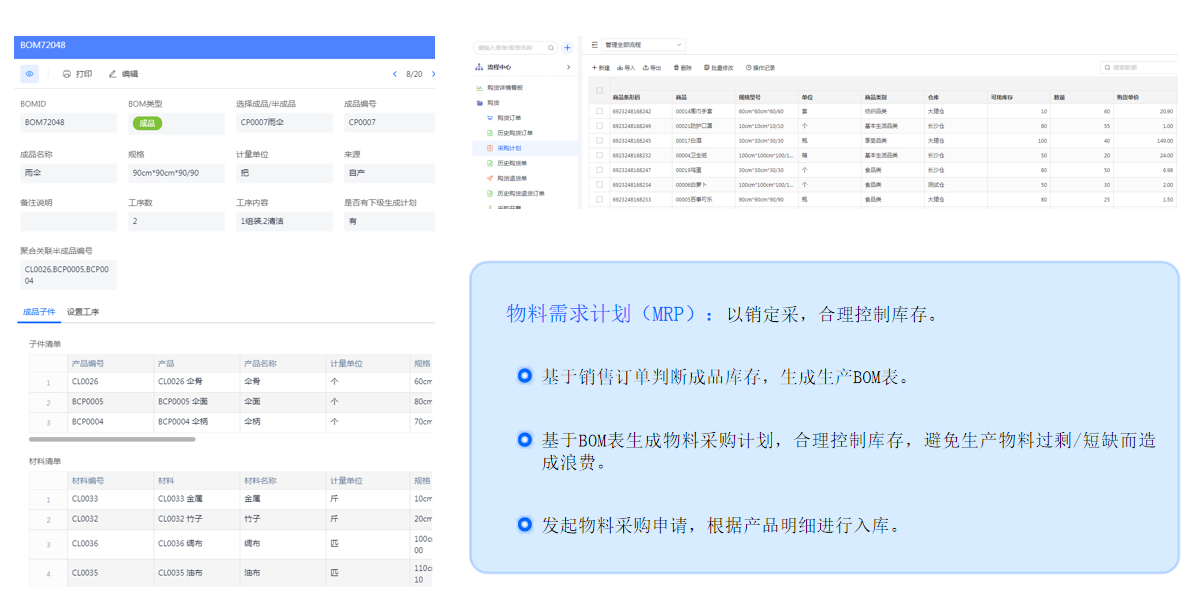The image size is (1197, 606).
Task: Check the row for 00014围巾手套
Action: coord(600,111)
